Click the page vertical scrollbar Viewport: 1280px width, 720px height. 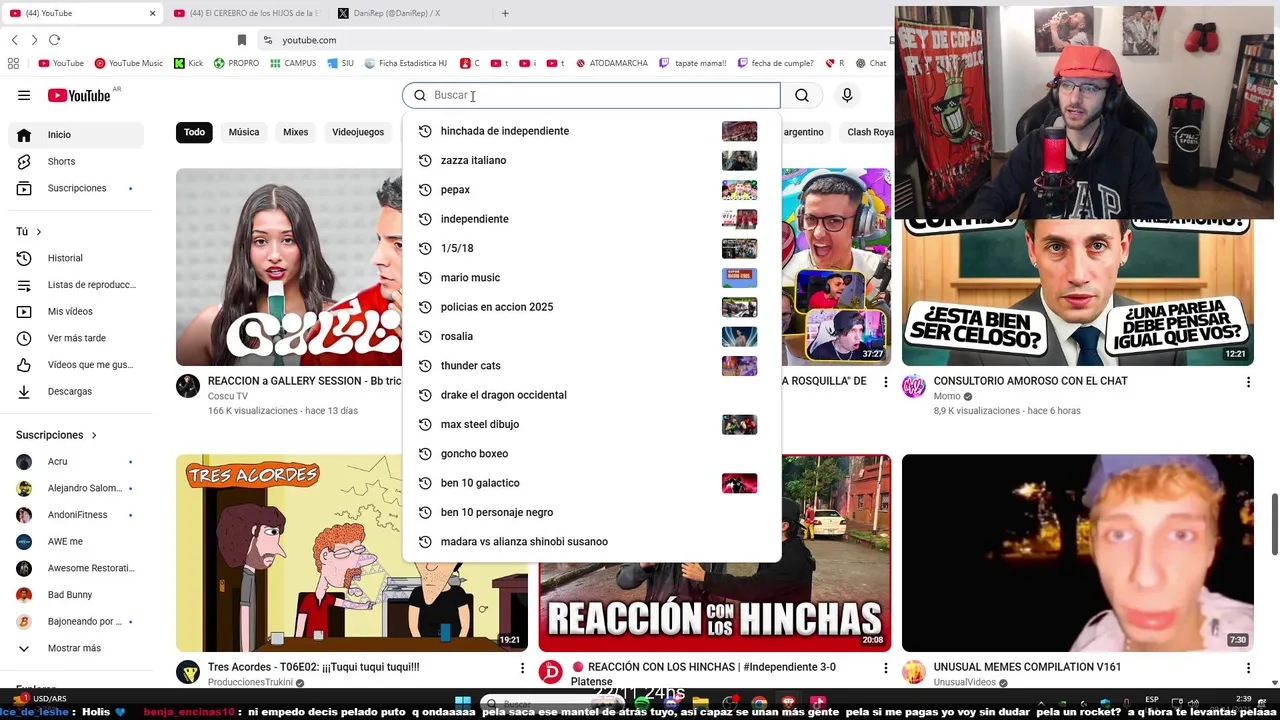pyautogui.click(x=1275, y=524)
